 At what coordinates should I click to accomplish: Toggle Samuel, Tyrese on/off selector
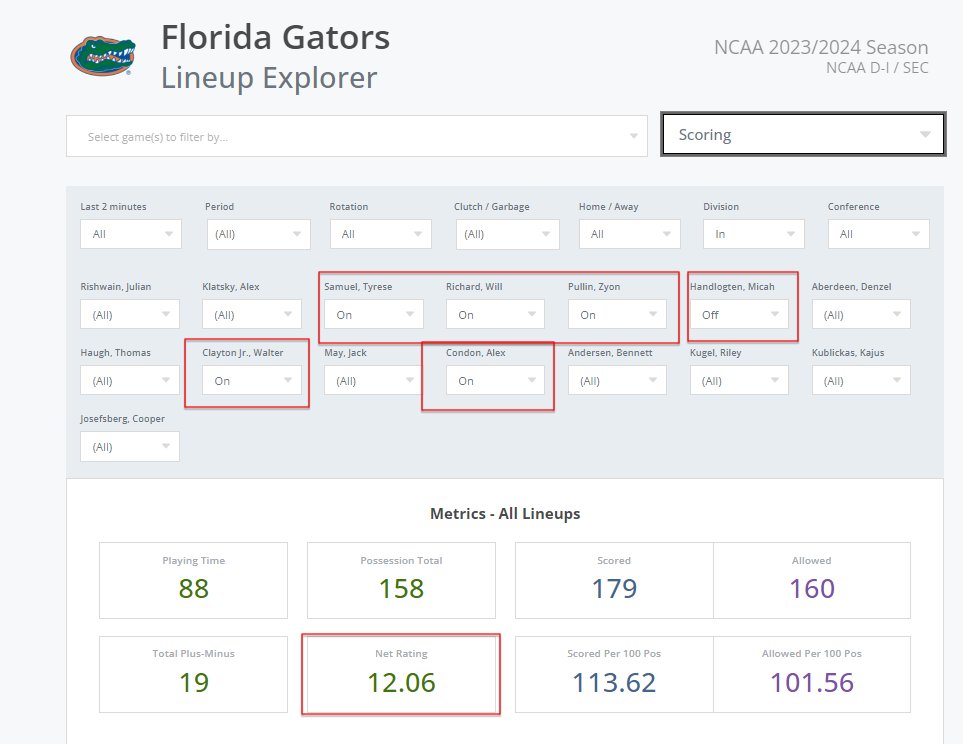click(373, 315)
